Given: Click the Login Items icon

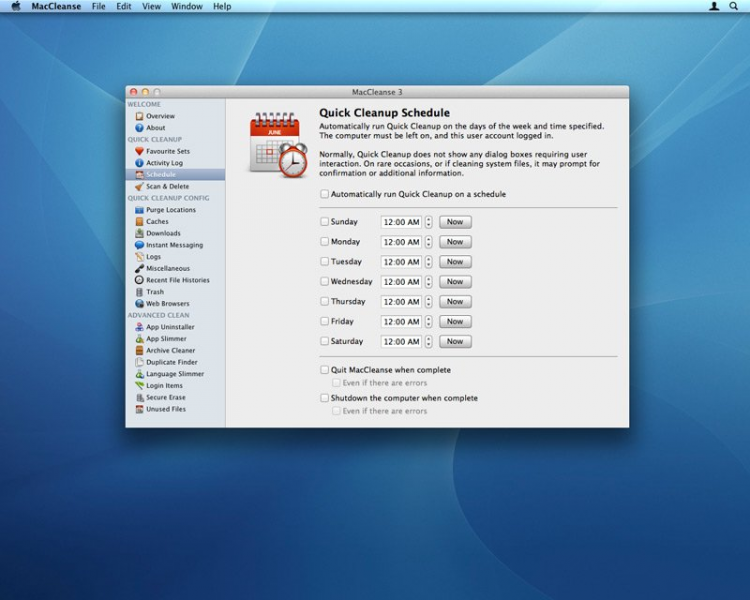Looking at the screenshot, I should point(139,386).
